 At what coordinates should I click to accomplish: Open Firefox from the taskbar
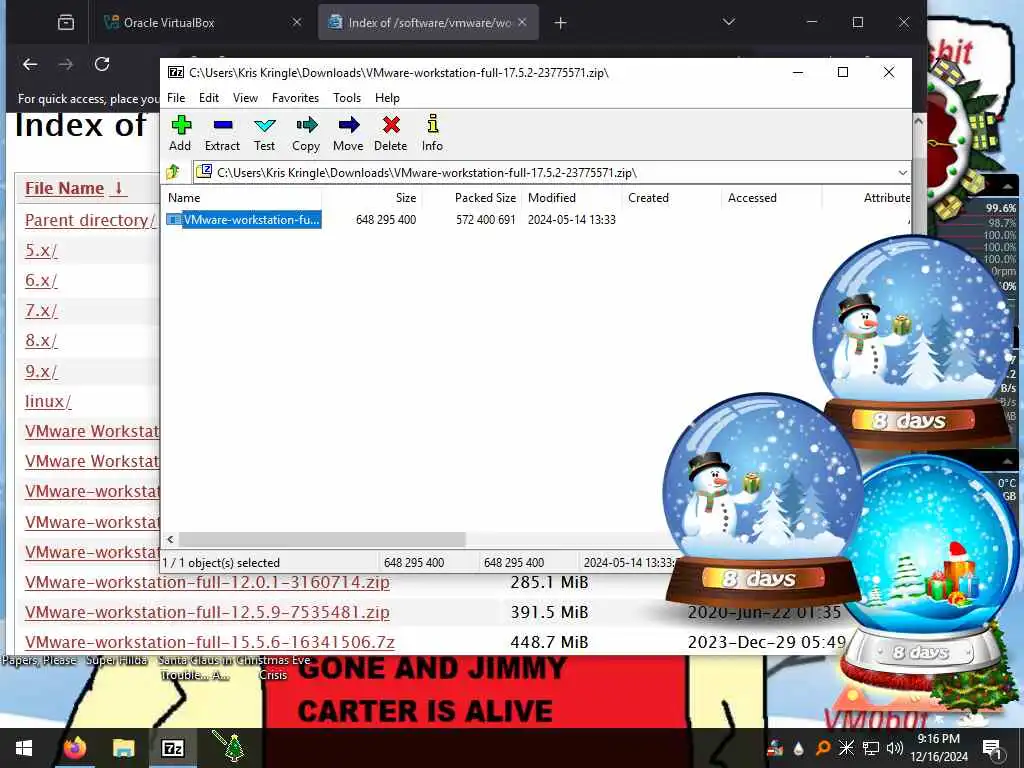75,748
